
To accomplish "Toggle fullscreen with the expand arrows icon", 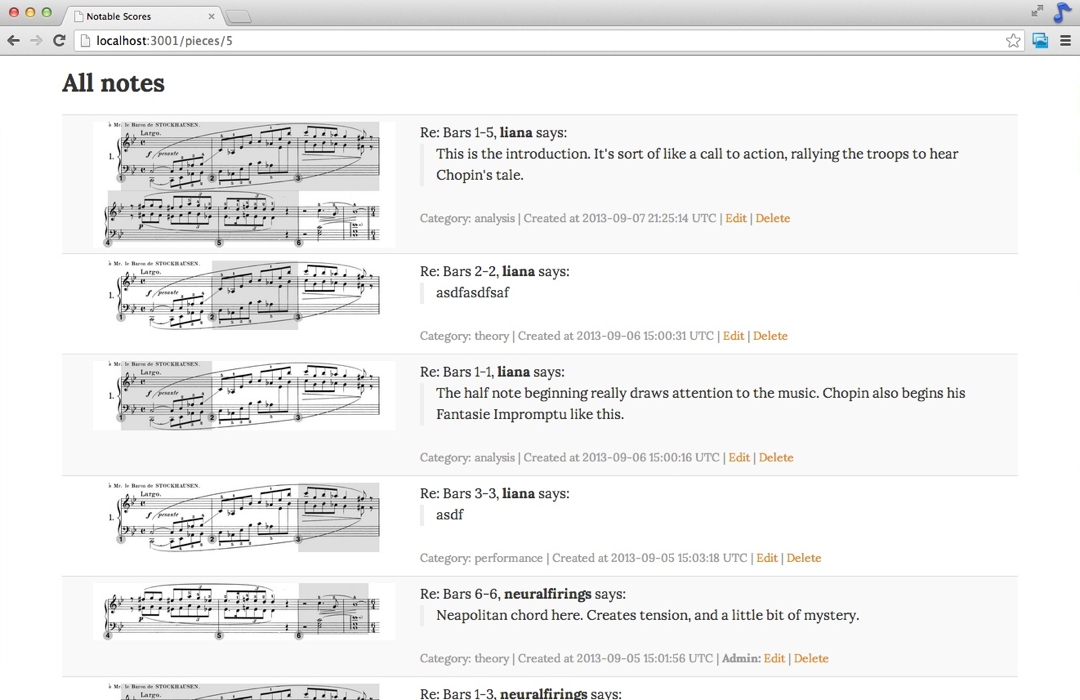I will point(1037,11).
